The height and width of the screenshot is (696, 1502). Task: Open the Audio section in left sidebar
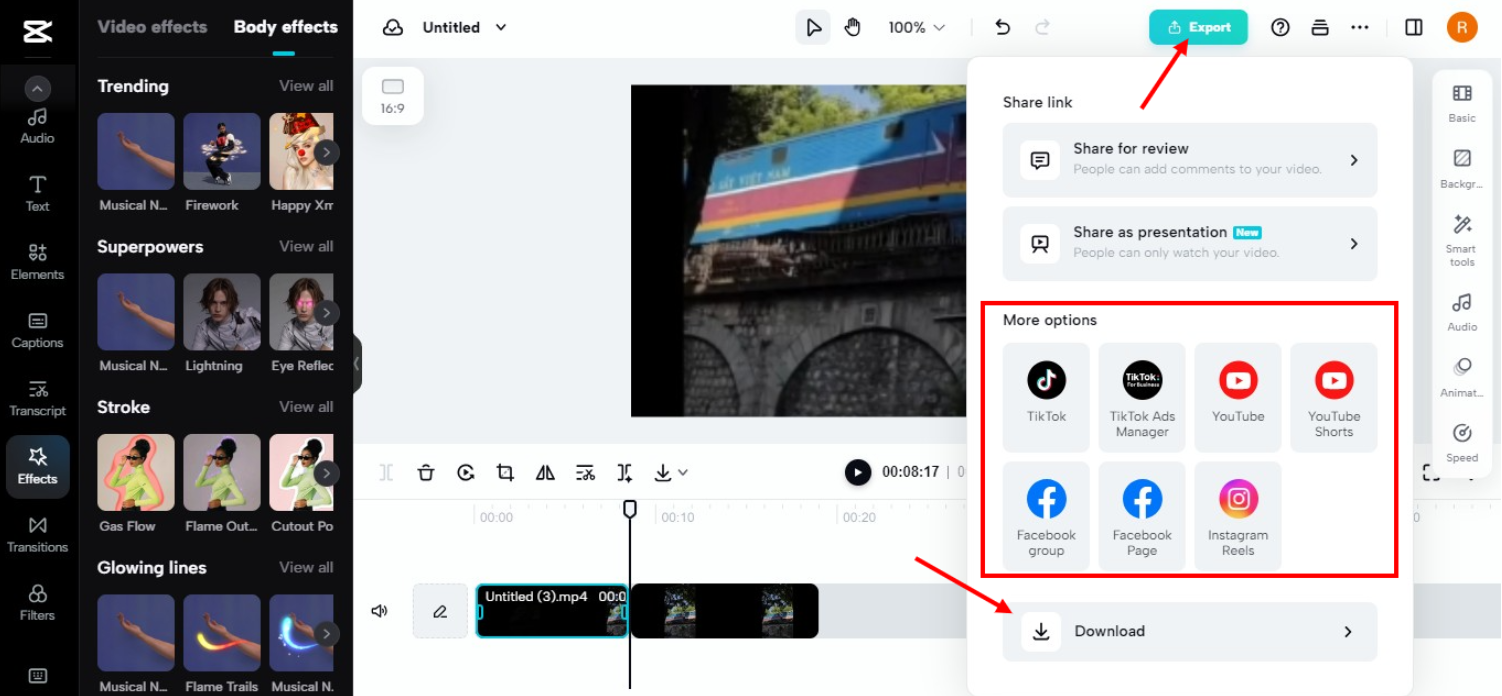(37, 126)
